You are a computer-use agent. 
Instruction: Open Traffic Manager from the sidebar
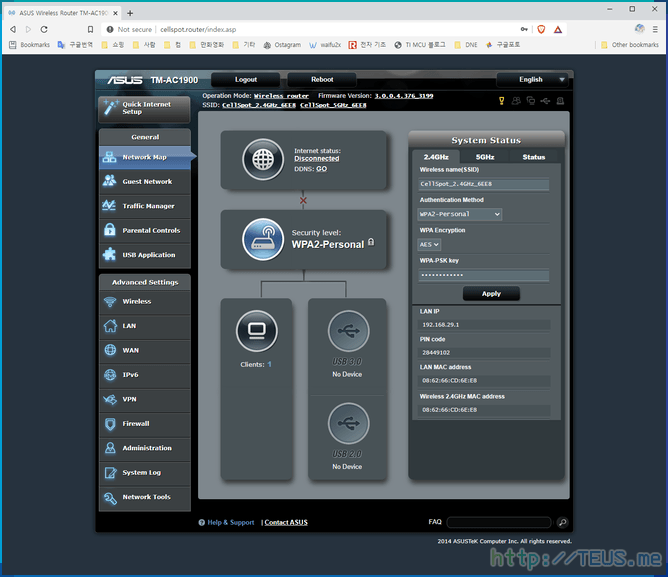click(145, 206)
